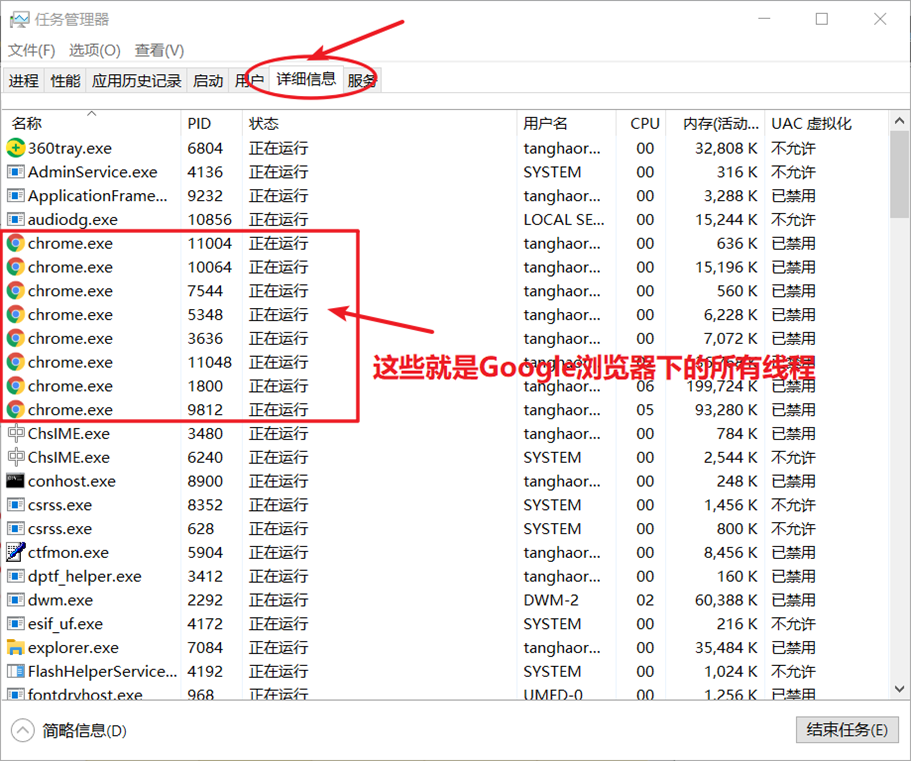Click the audiodg.exe process icon
Image resolution: width=911 pixels, height=761 pixels.
[16, 220]
